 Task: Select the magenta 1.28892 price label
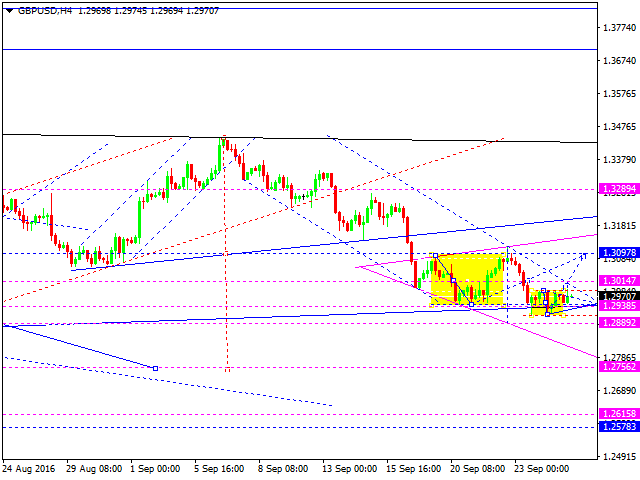619,322
